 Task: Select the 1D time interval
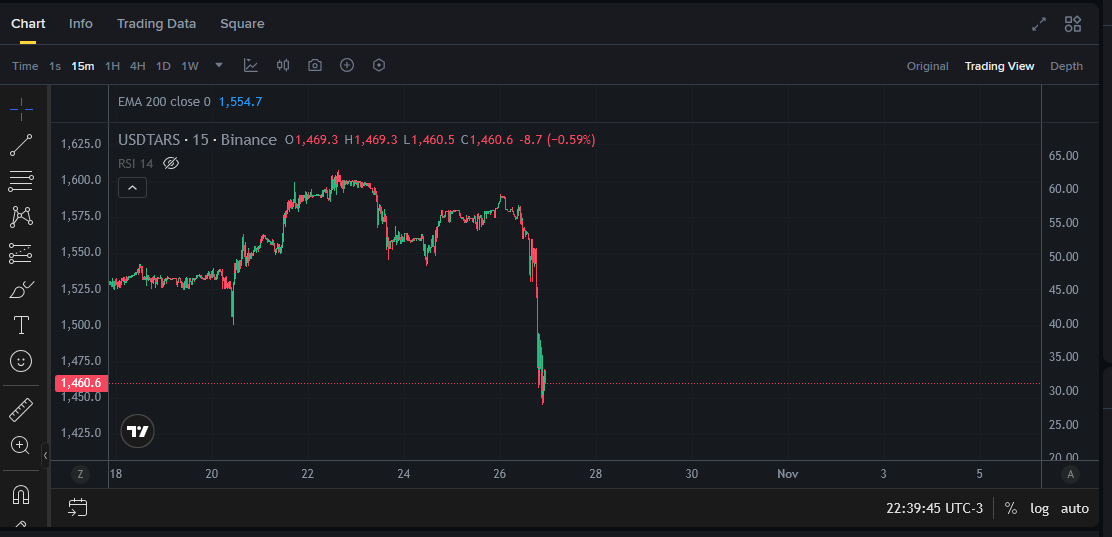pyautogui.click(x=163, y=66)
